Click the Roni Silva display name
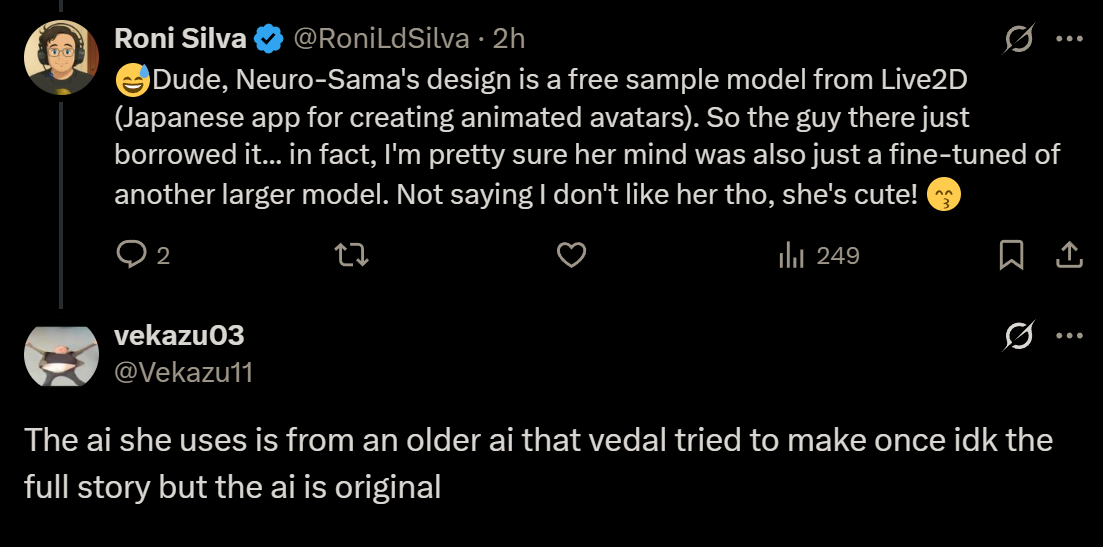 coord(180,39)
